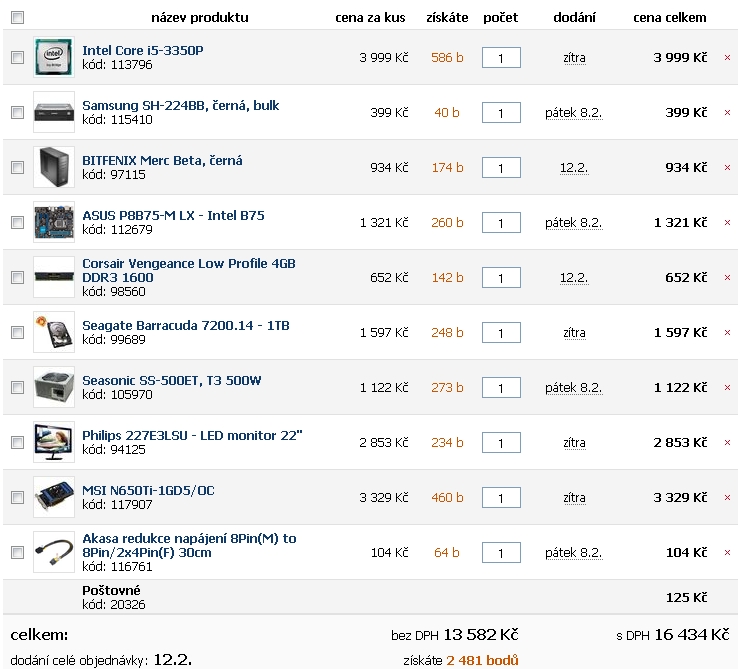This screenshot has width=741, height=669.
Task: Toggle the select-all checkbox in header
Action: [x=17, y=17]
